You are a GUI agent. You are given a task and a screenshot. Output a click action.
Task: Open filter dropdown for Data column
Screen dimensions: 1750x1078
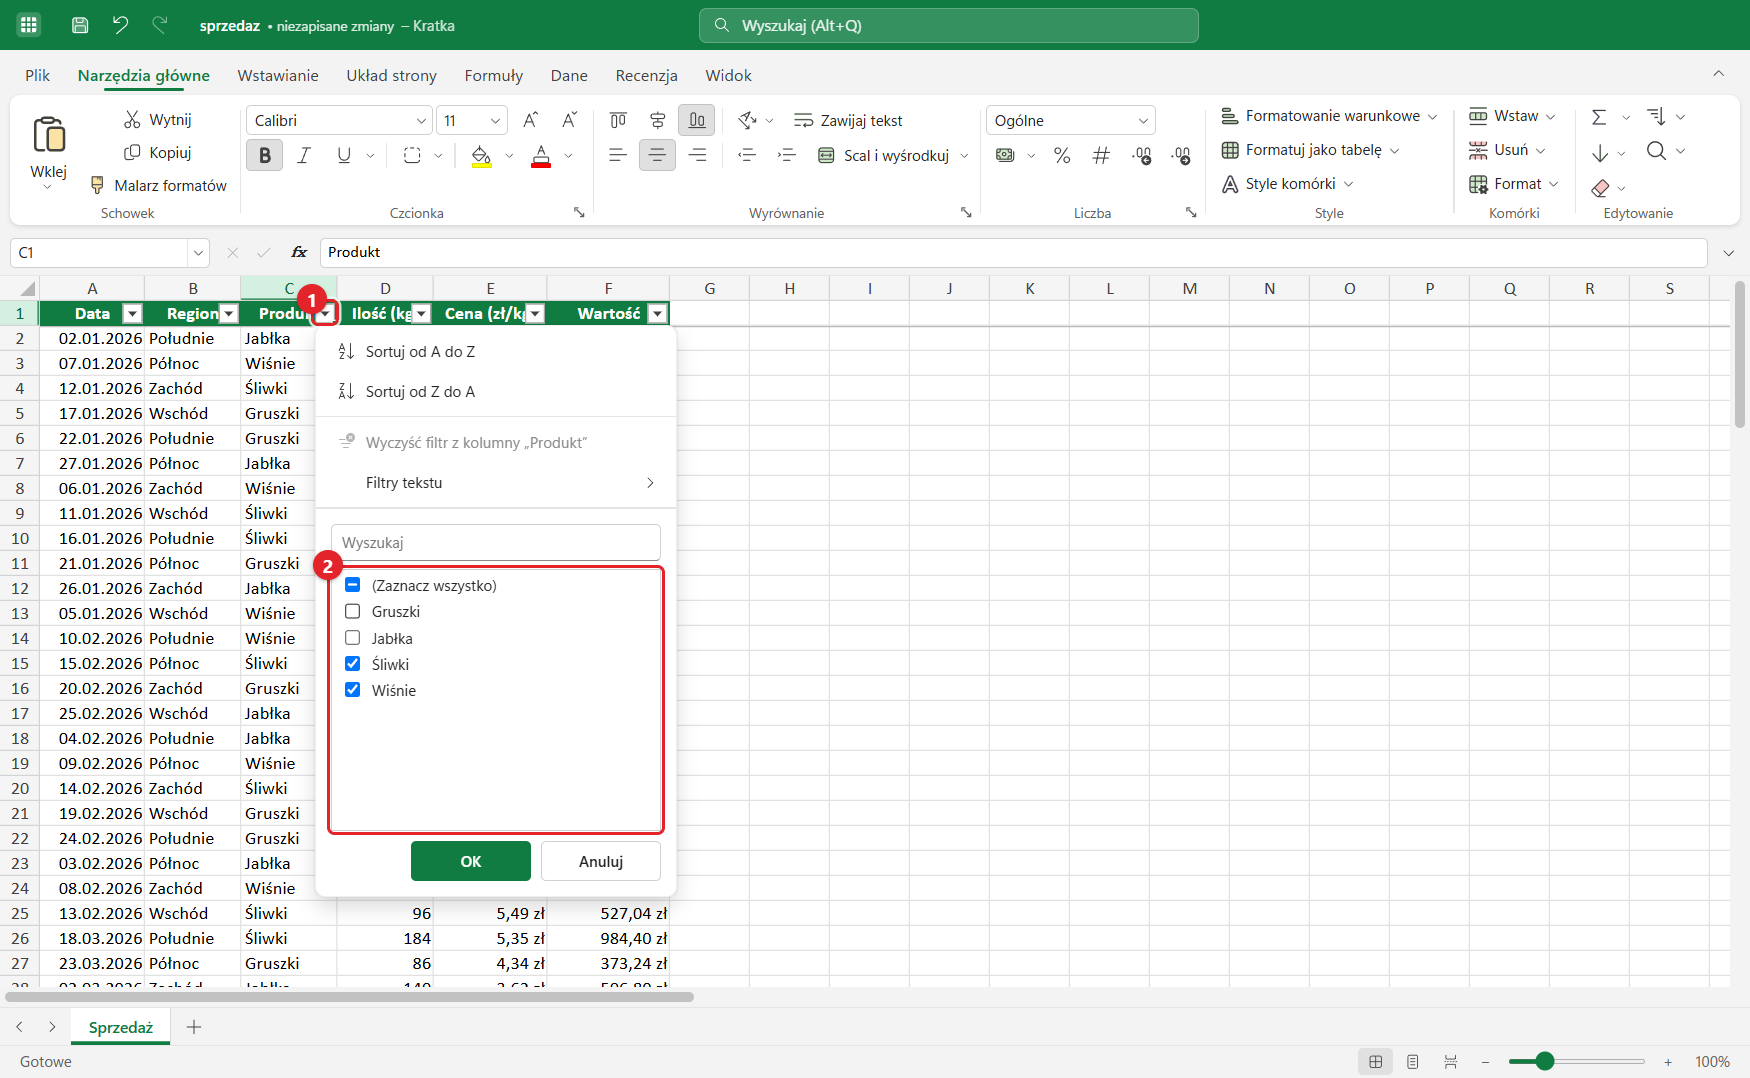click(131, 314)
